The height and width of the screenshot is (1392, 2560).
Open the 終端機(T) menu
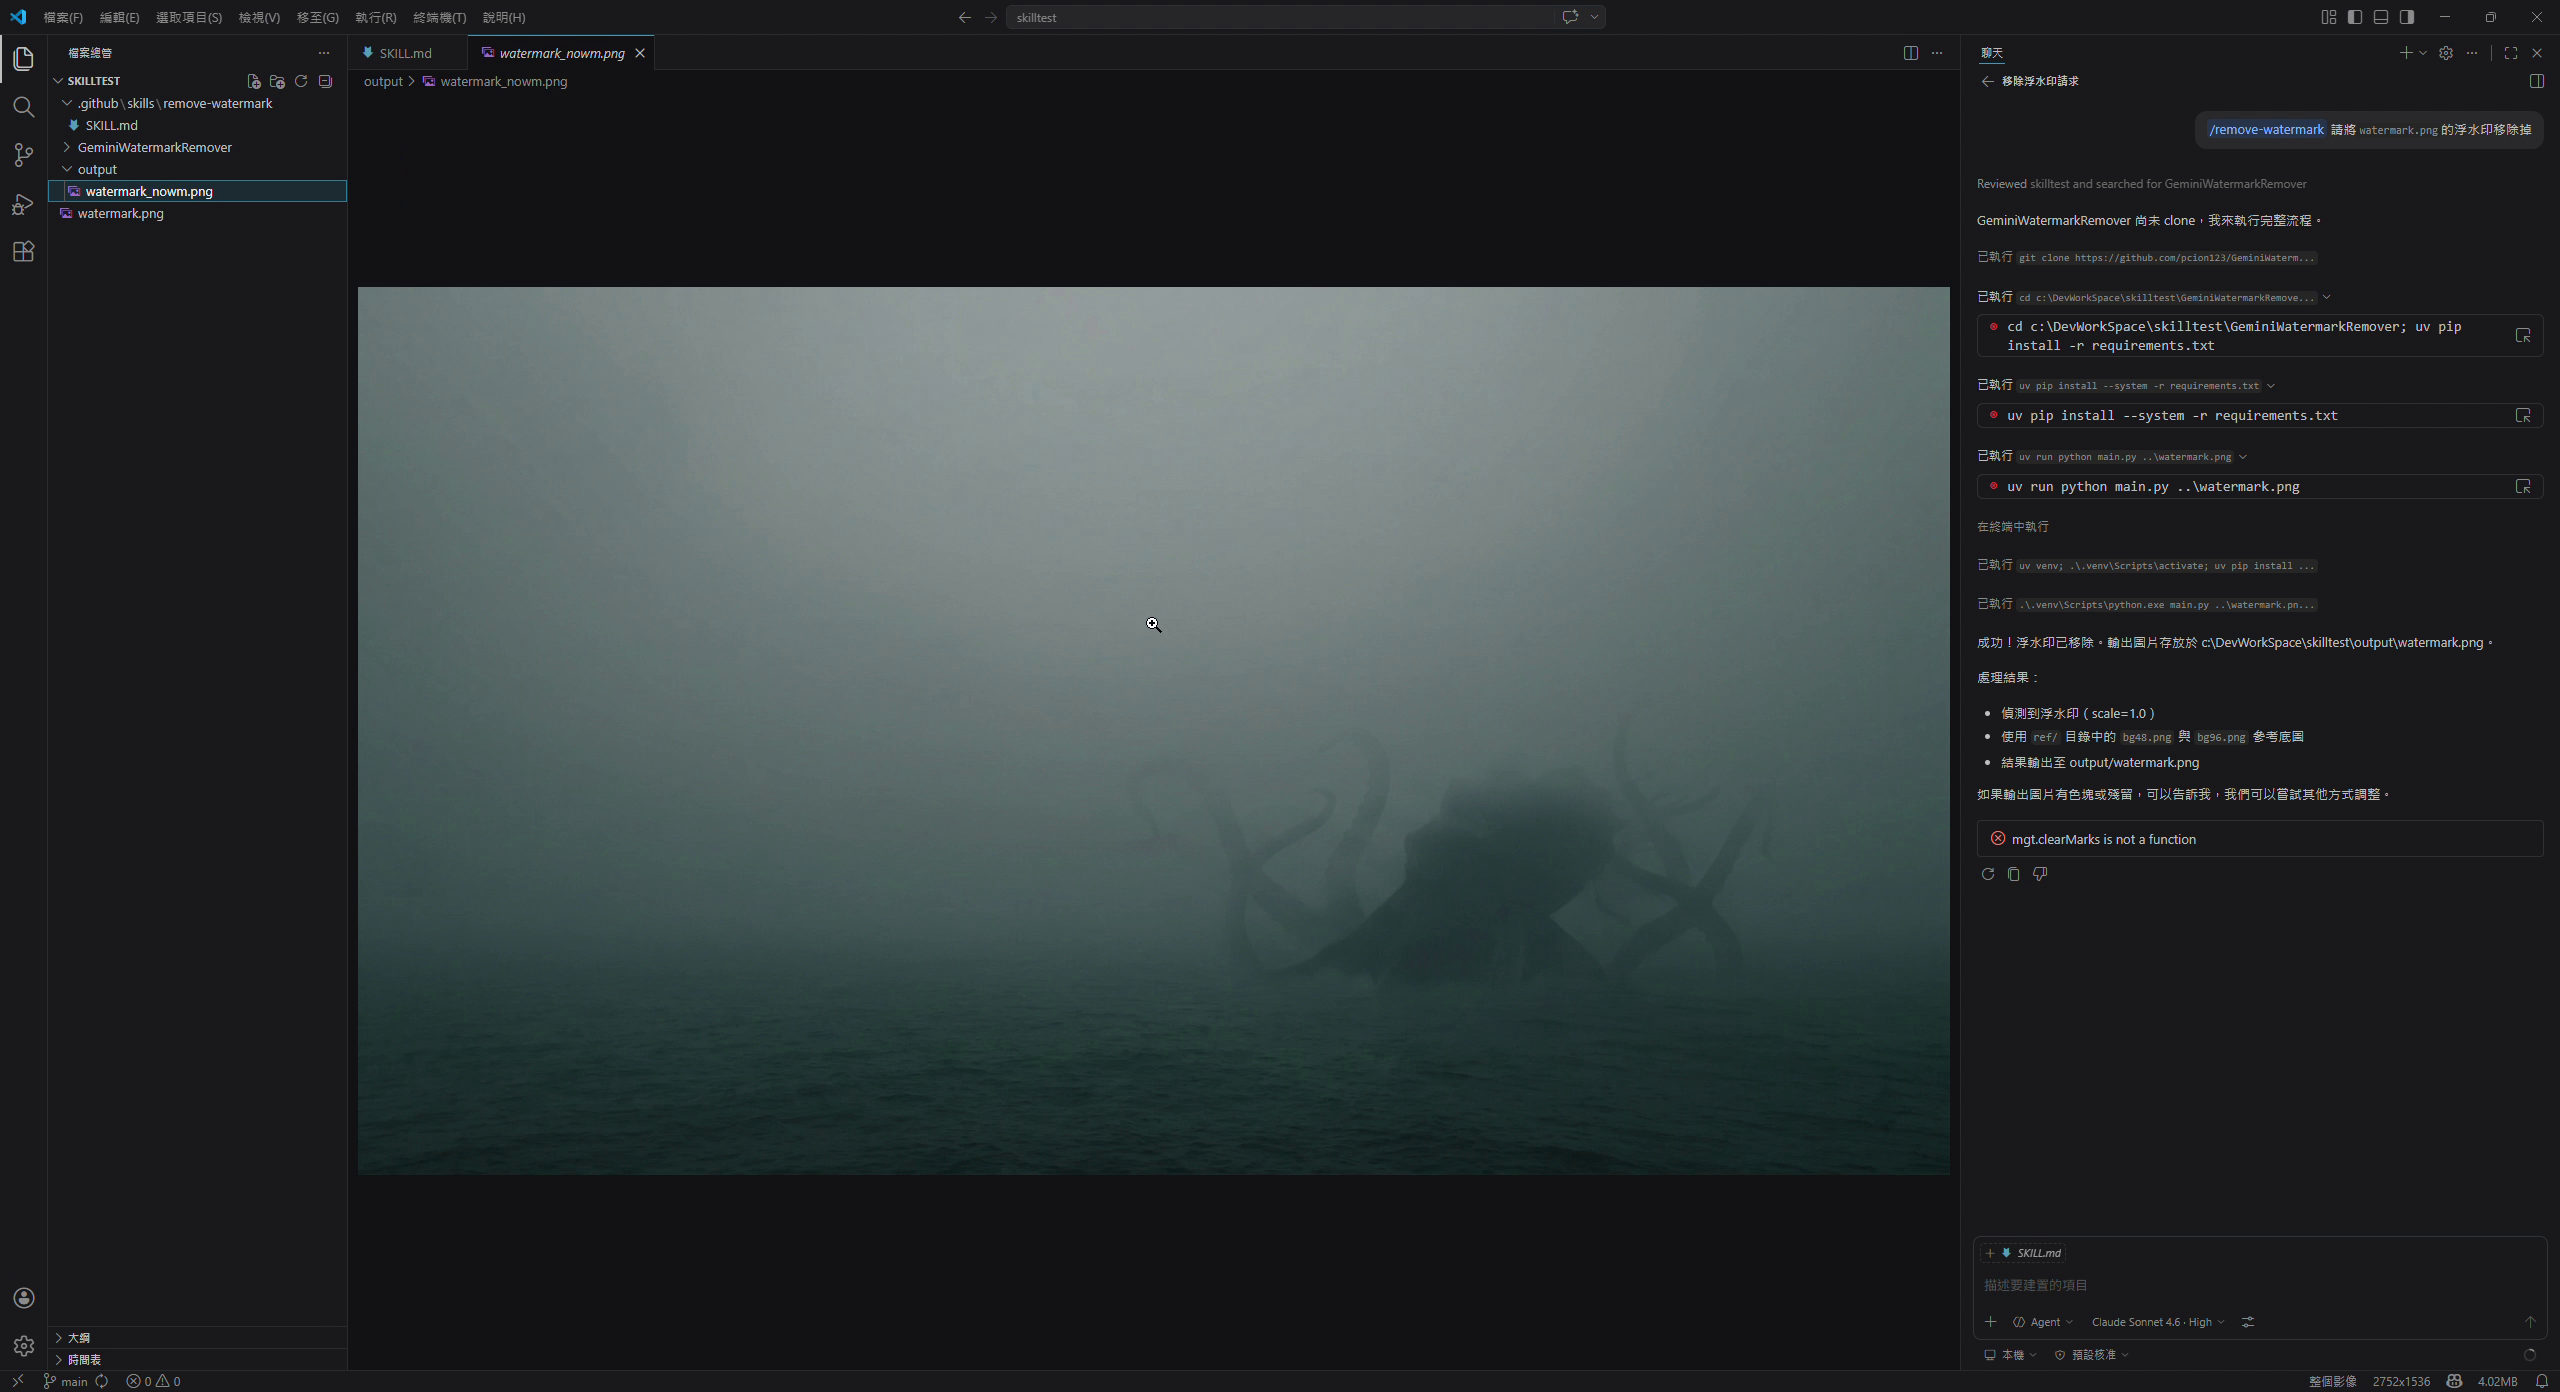[439, 17]
